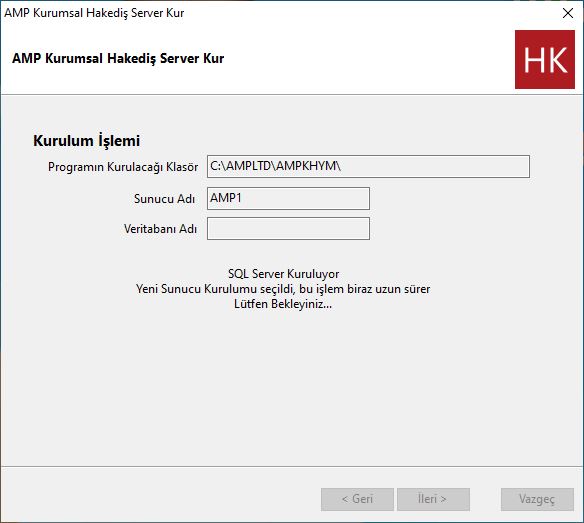The width and height of the screenshot is (584, 523).
Task: Click the window title bar text
Action: [94, 13]
